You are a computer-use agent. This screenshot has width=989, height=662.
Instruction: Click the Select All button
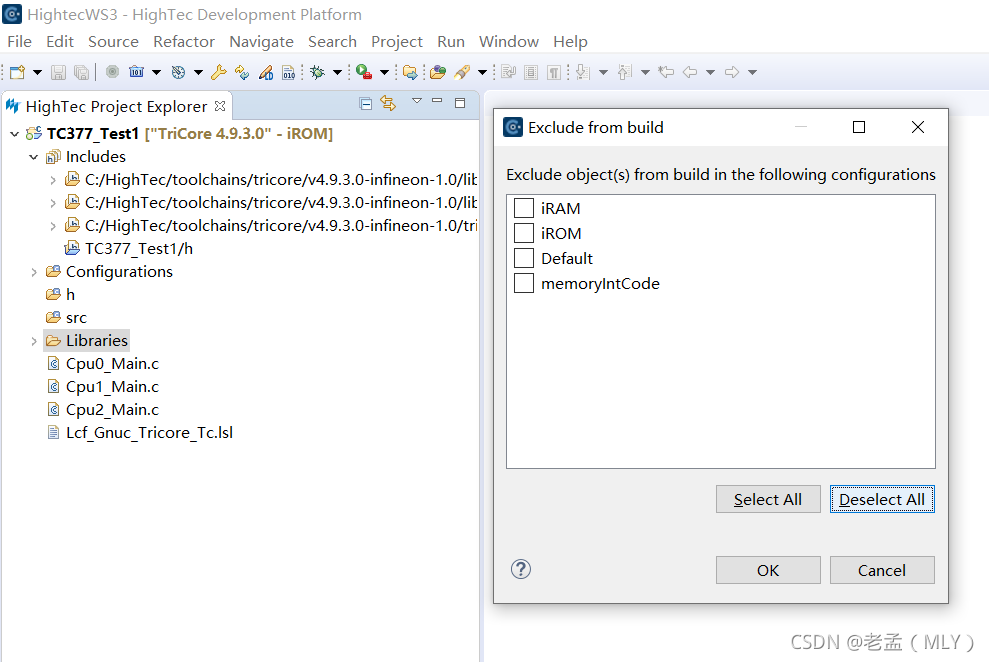768,499
